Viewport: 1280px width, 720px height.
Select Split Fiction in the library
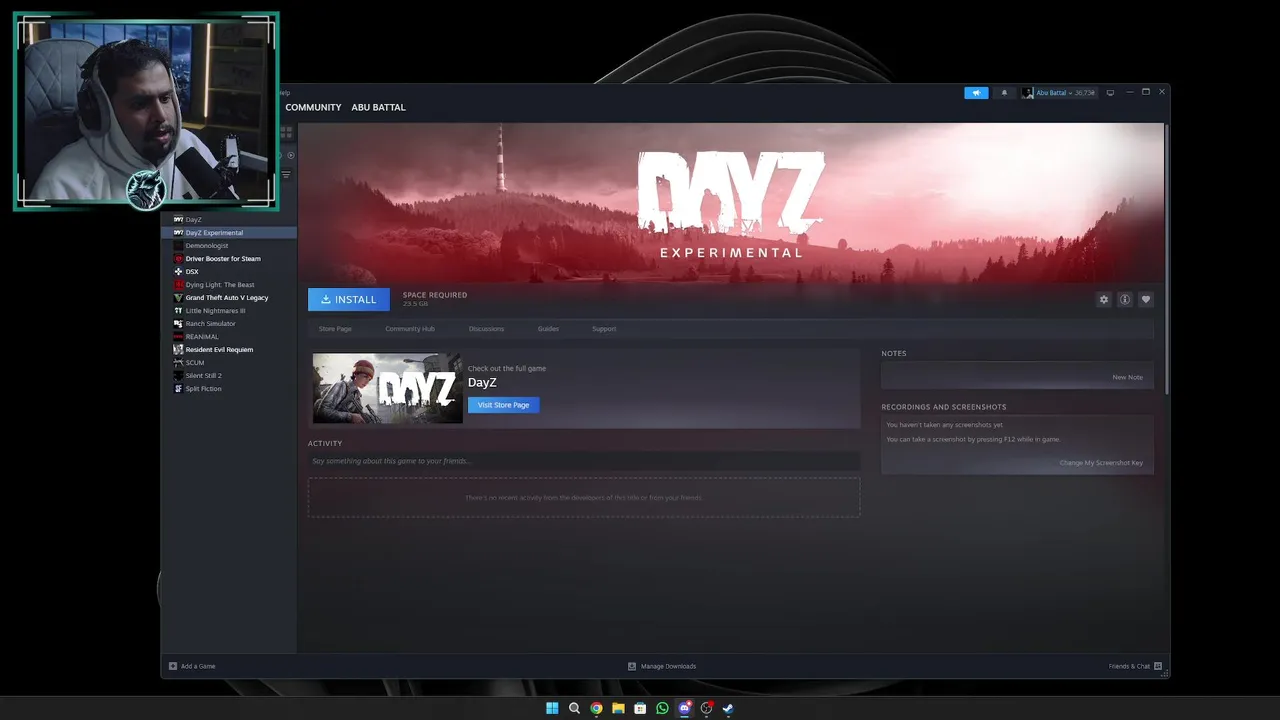pos(230,388)
